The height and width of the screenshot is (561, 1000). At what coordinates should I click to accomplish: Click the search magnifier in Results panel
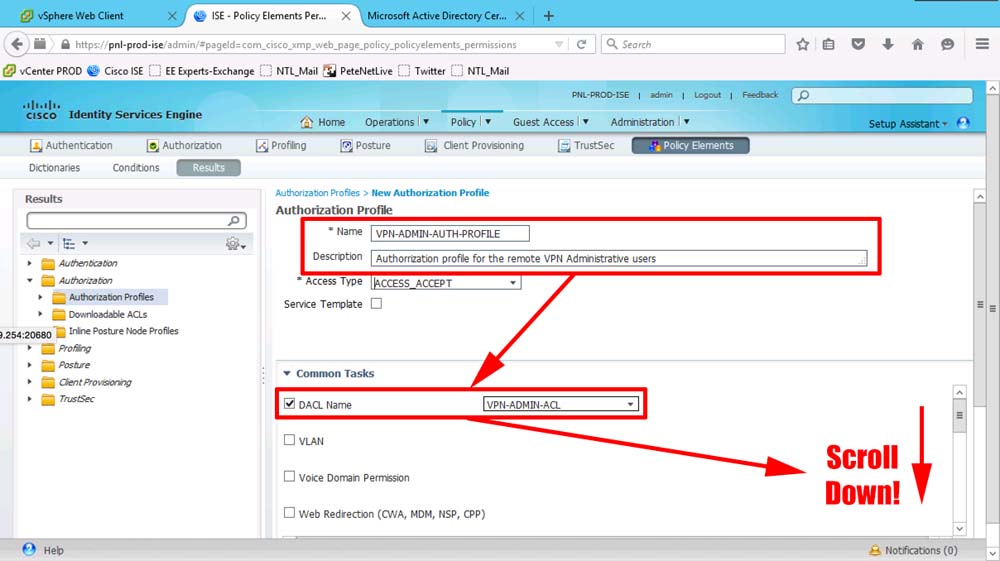tap(234, 221)
